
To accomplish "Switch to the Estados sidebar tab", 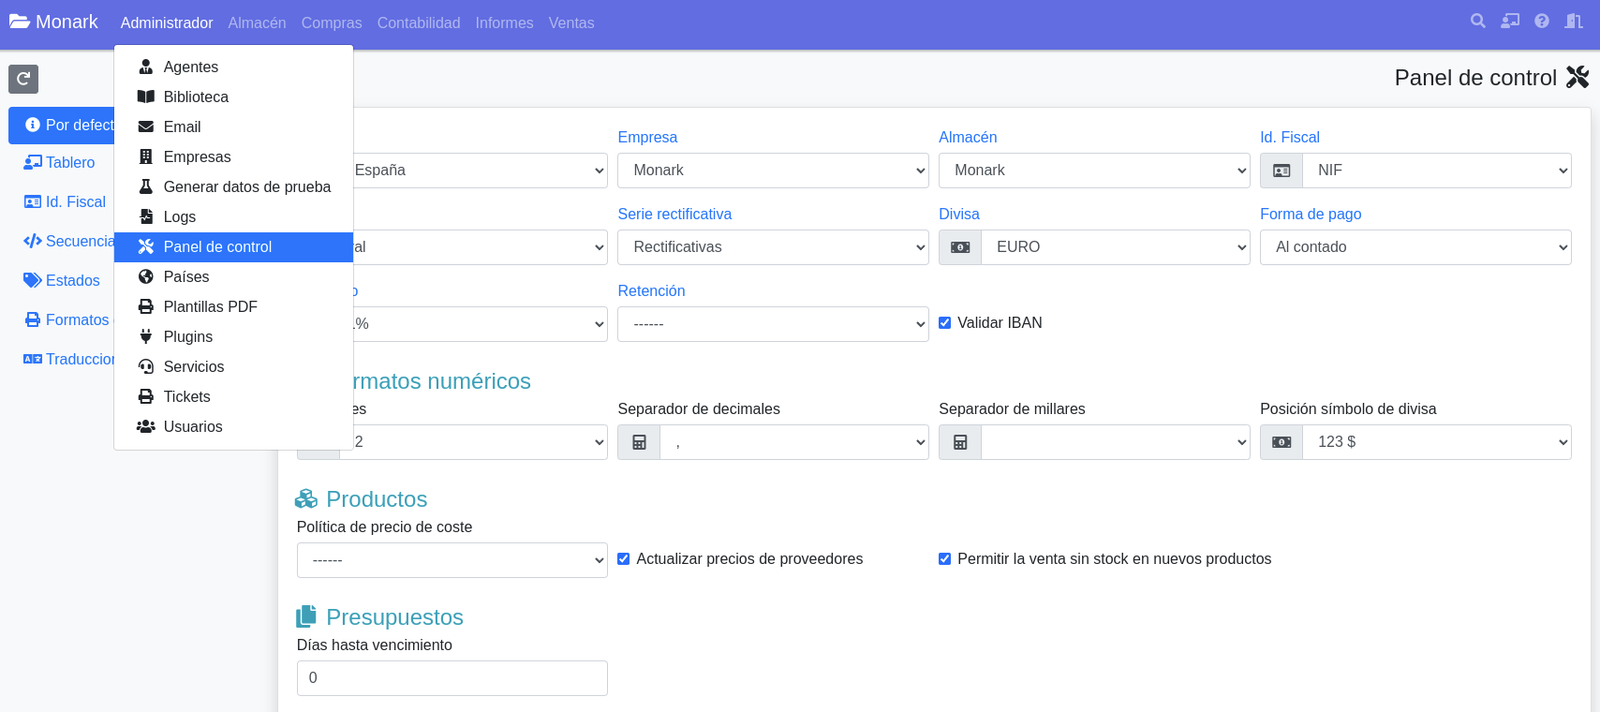I will click(61, 281).
